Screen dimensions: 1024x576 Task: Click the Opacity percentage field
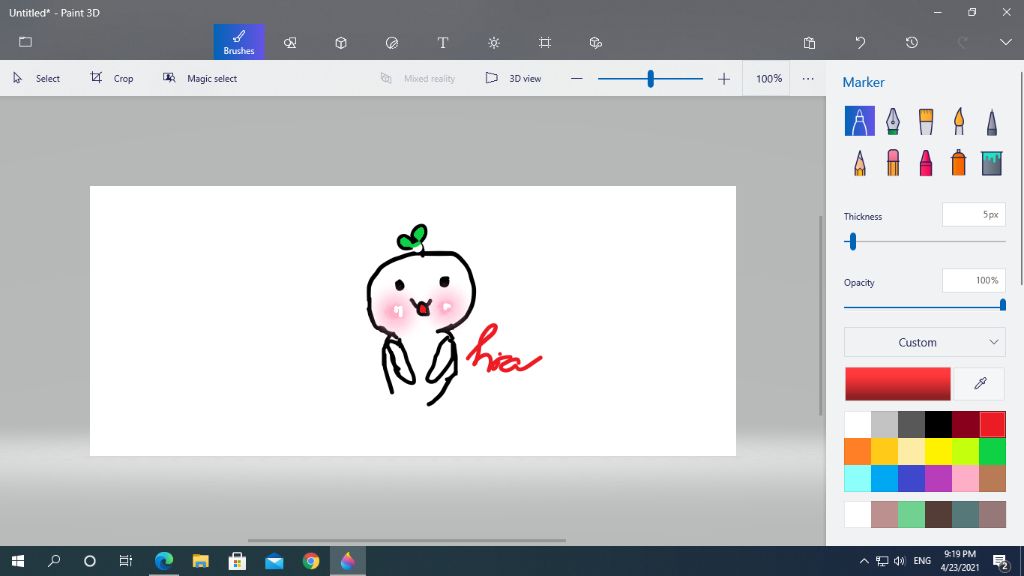click(x=974, y=281)
